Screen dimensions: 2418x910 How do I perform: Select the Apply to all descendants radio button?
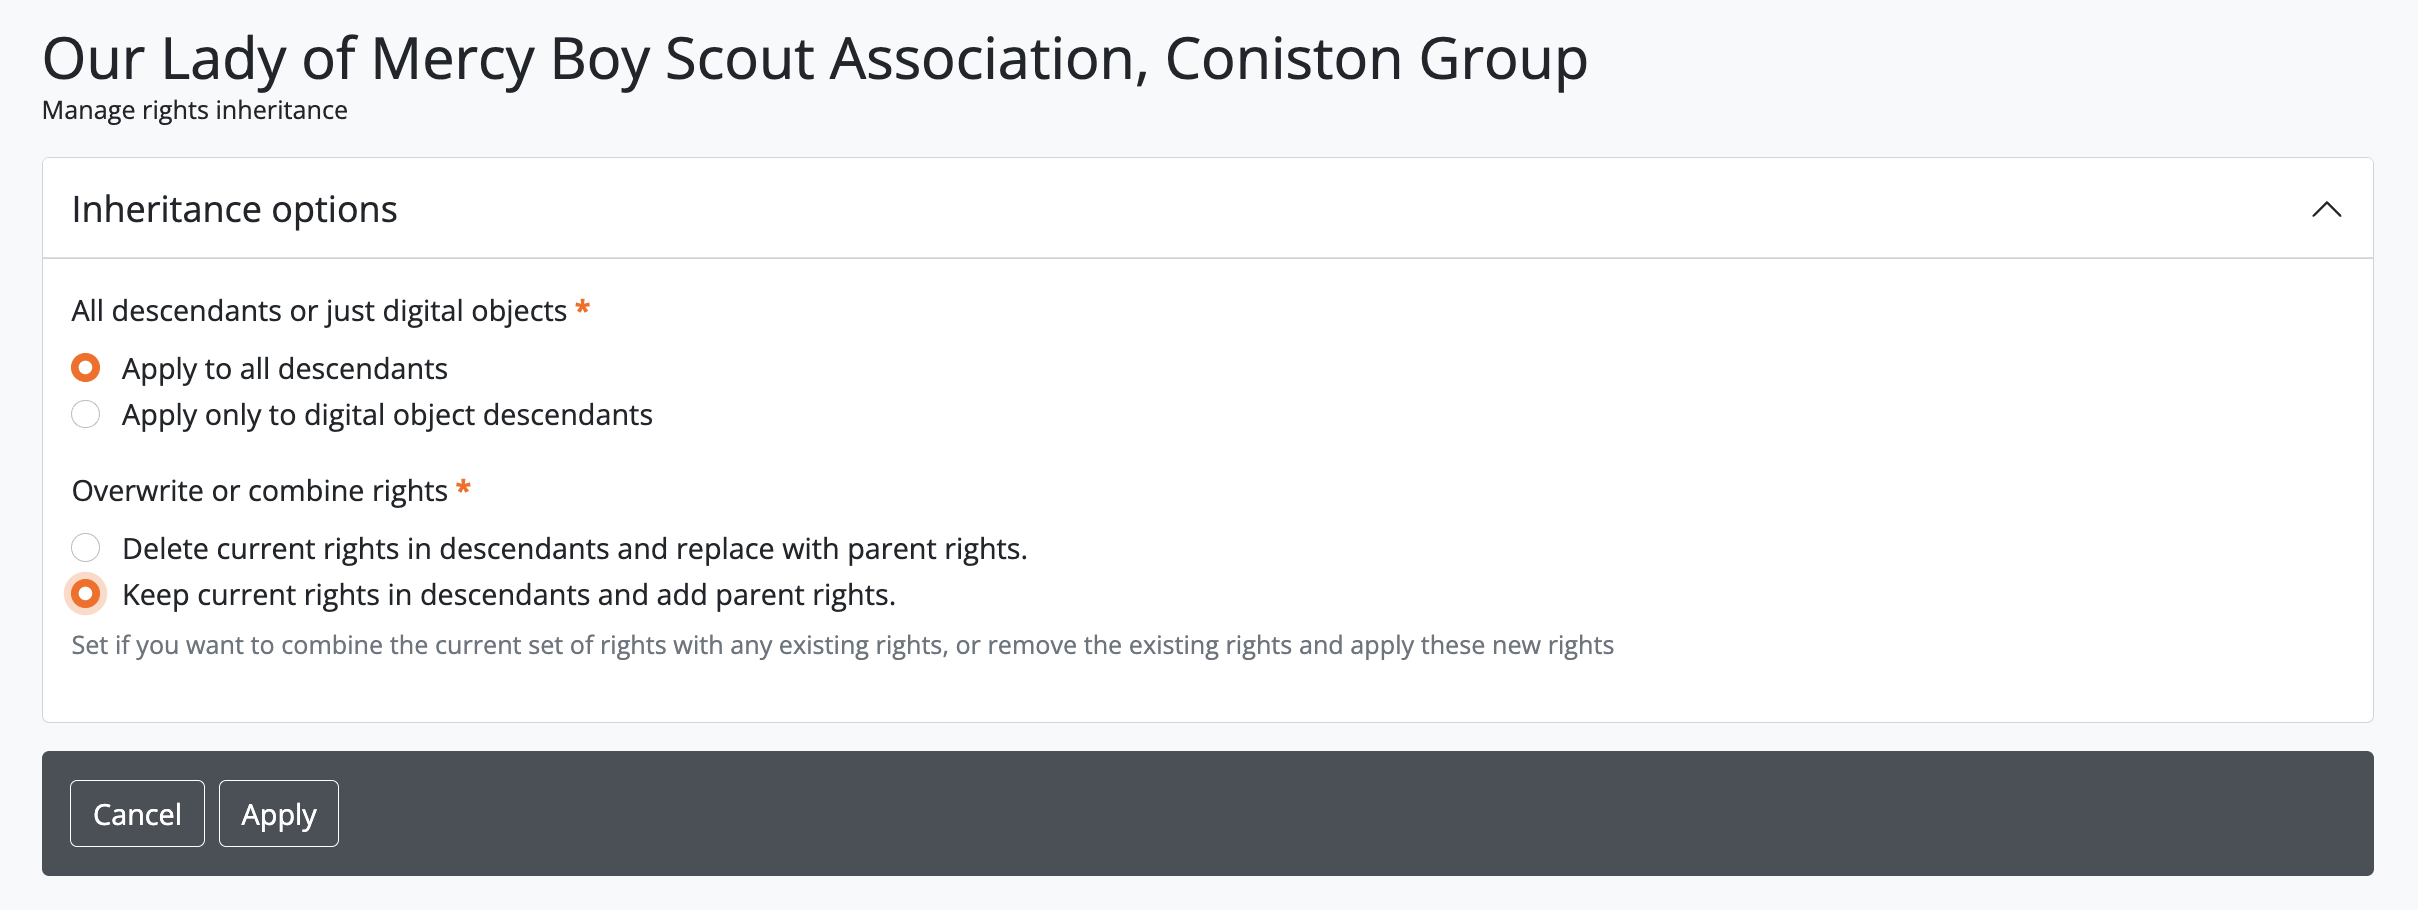click(x=86, y=368)
